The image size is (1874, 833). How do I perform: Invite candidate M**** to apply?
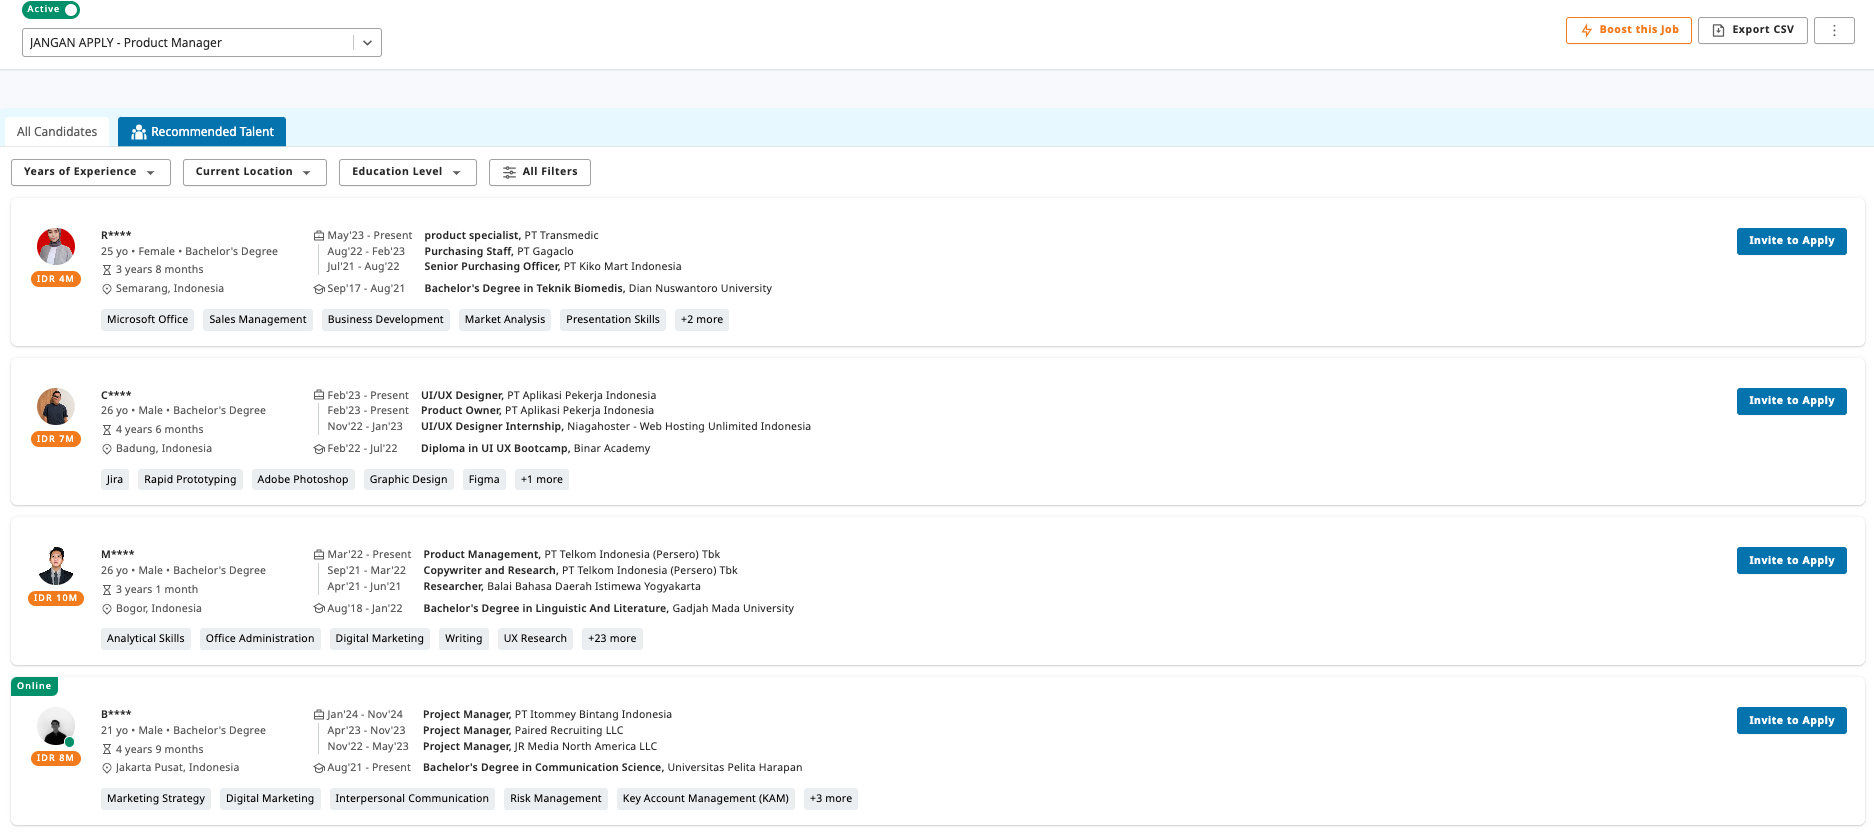(x=1792, y=561)
